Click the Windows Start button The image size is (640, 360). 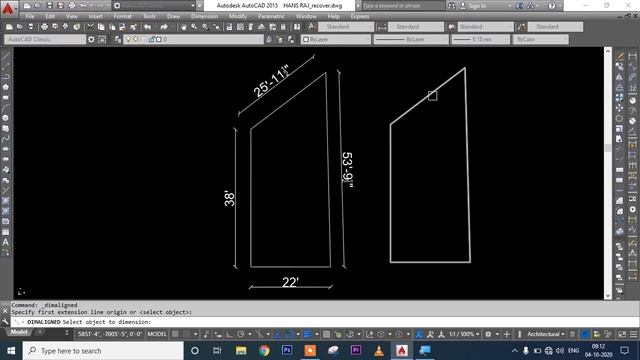tap(11, 351)
